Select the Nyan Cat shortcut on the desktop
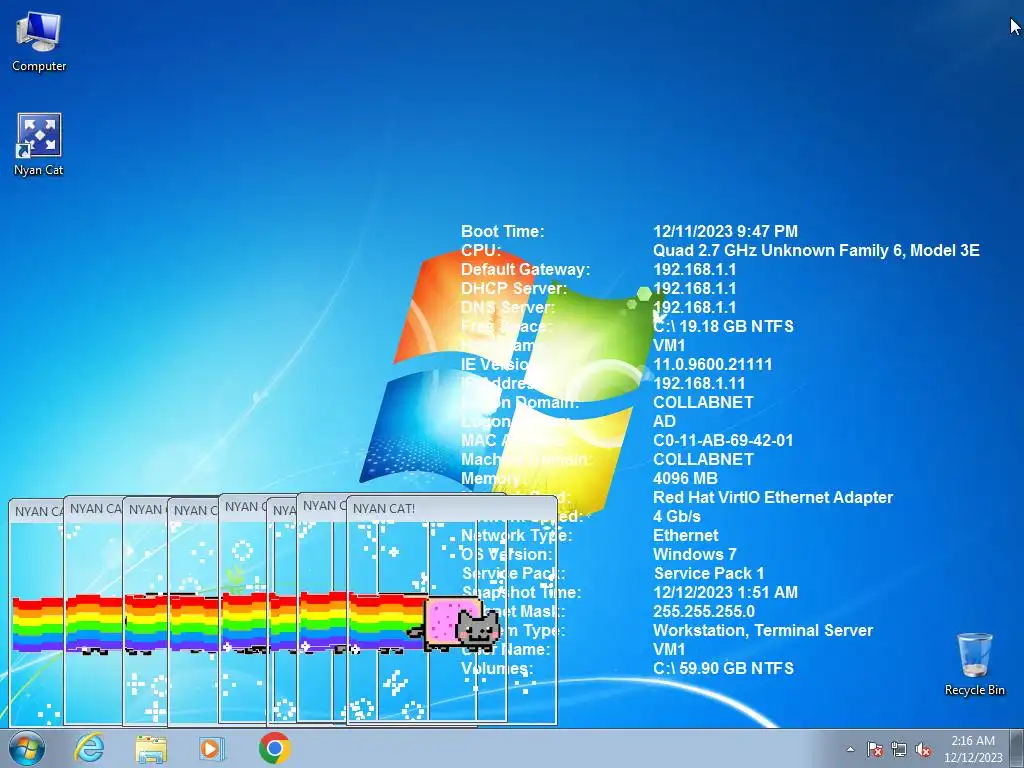The image size is (1024, 768). [39, 145]
